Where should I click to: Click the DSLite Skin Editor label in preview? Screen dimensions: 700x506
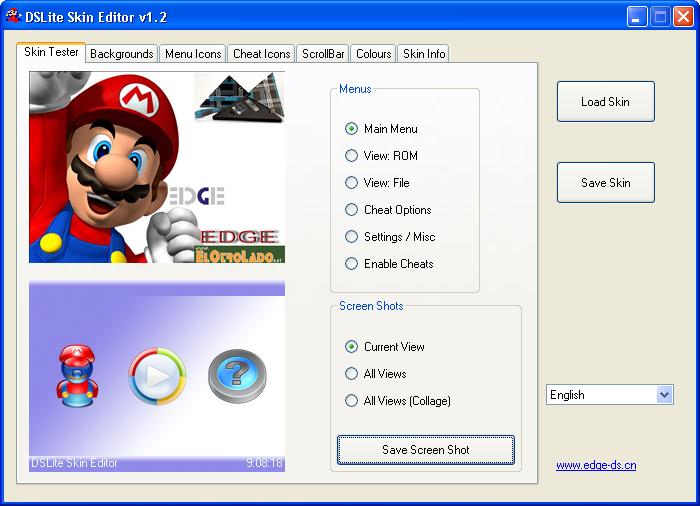tap(75, 463)
